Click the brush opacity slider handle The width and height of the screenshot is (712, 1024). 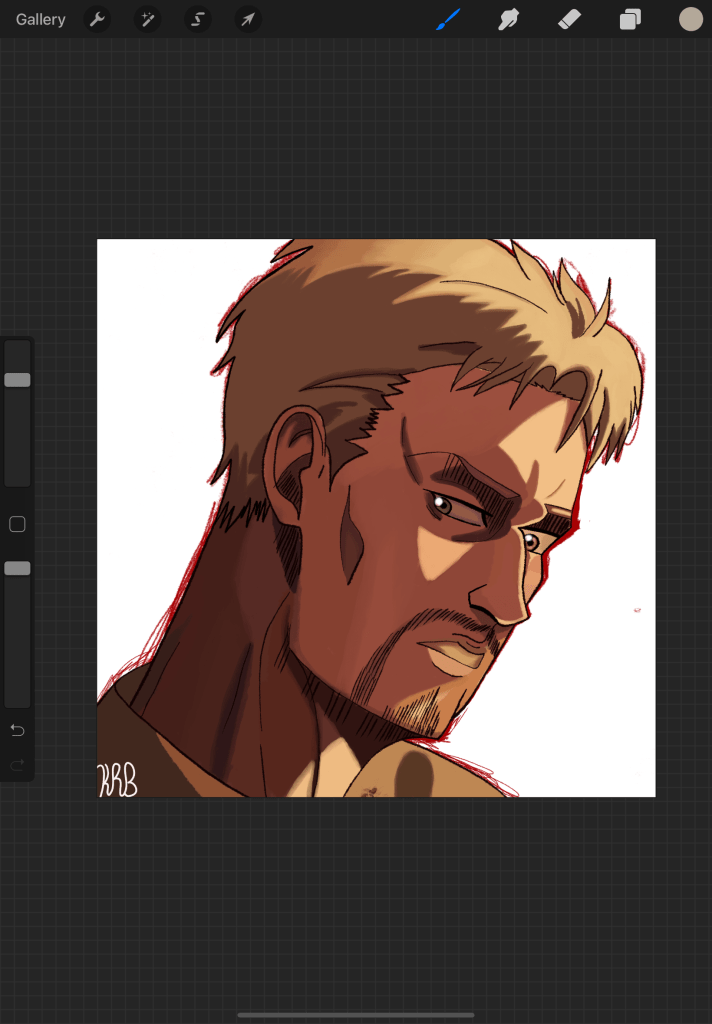click(x=18, y=568)
